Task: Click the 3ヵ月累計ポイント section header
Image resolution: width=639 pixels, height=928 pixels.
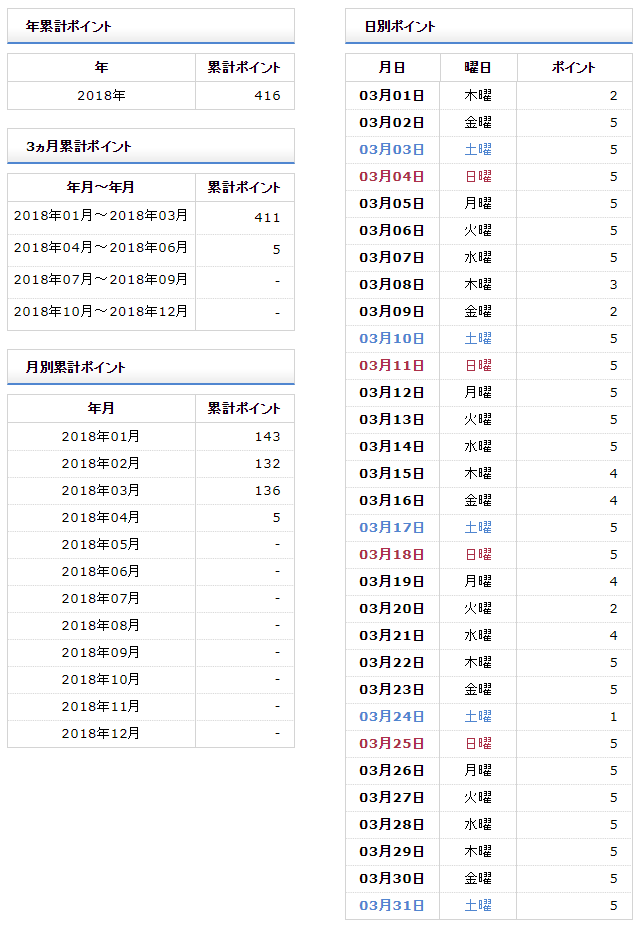Action: coord(150,146)
